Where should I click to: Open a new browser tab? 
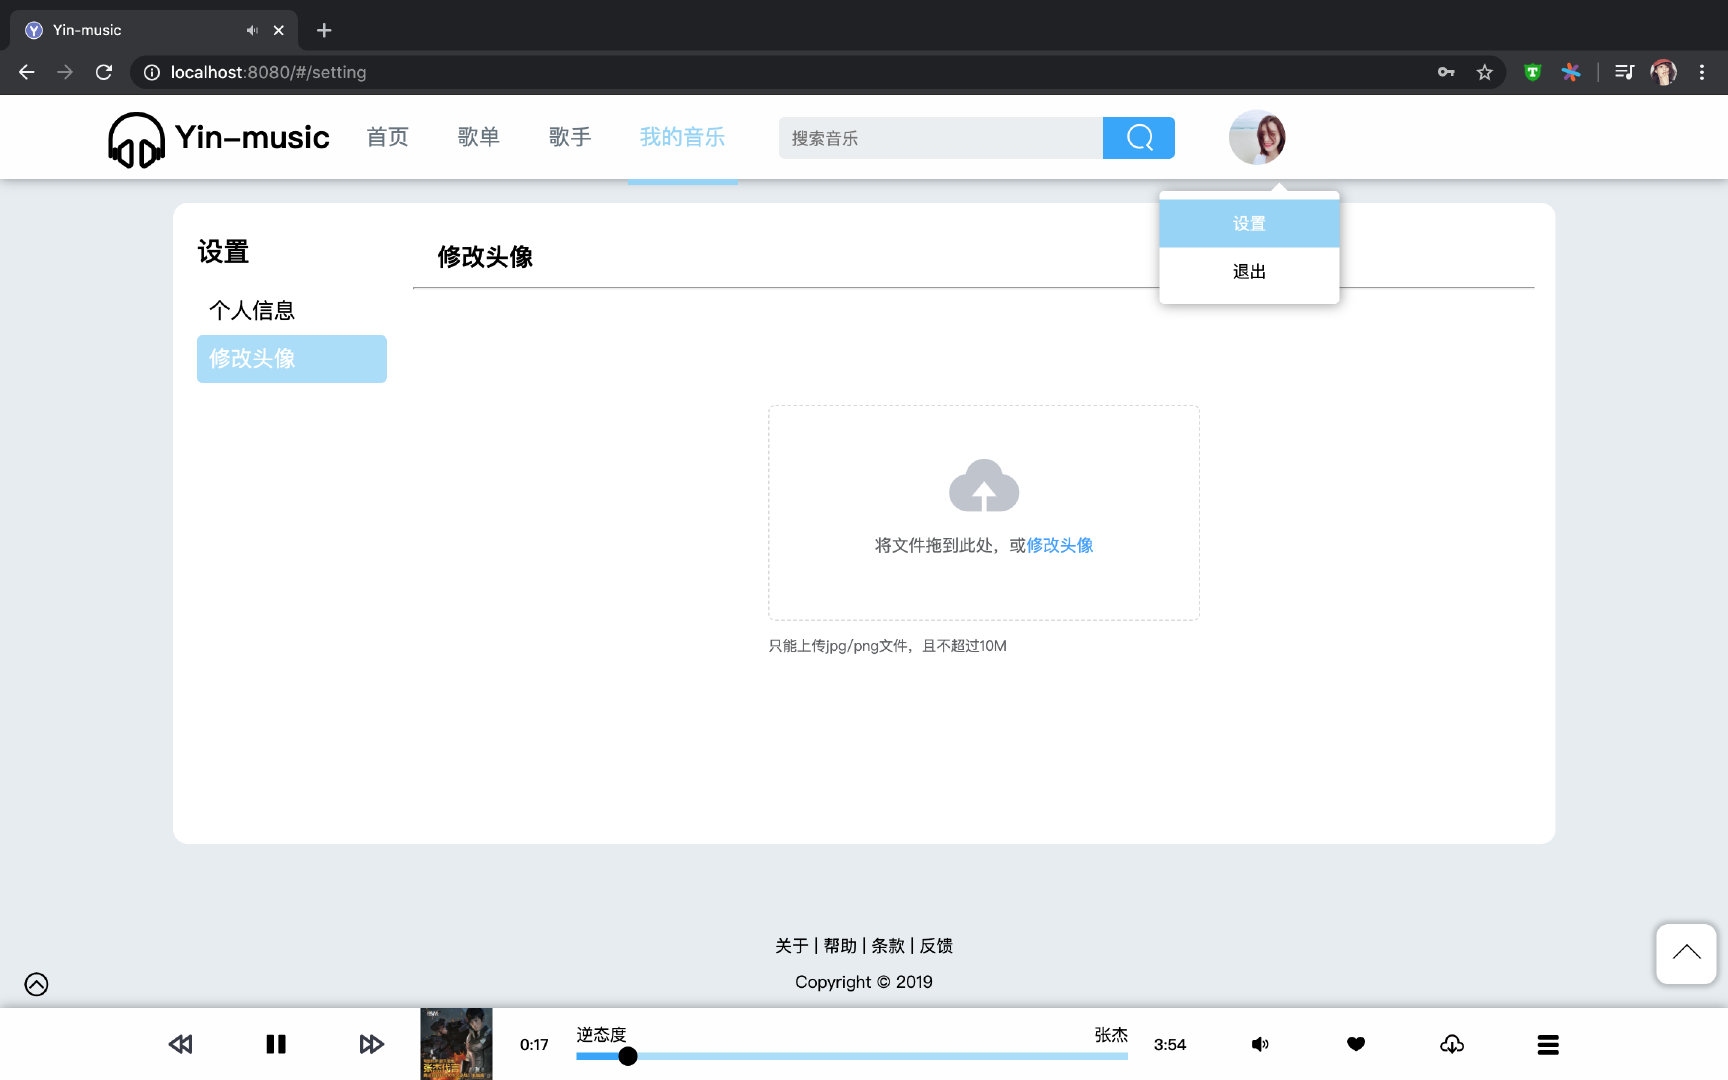pos(324,30)
